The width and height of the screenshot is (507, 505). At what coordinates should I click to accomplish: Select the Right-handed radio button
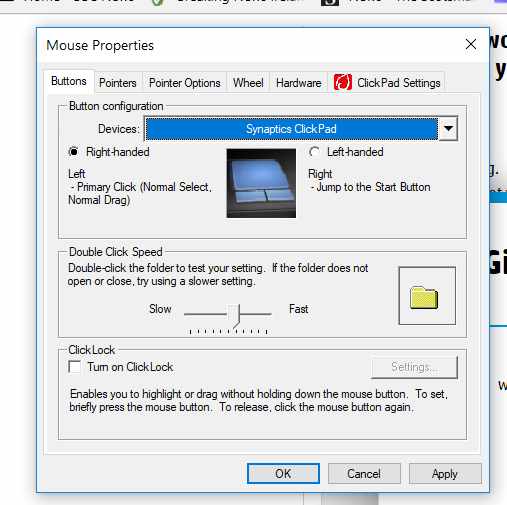pos(73,152)
